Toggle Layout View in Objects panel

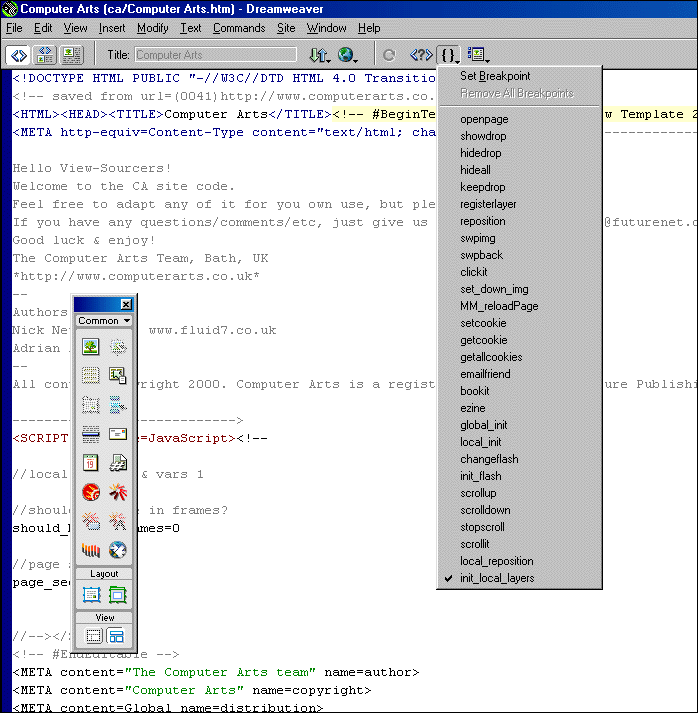[x=116, y=636]
